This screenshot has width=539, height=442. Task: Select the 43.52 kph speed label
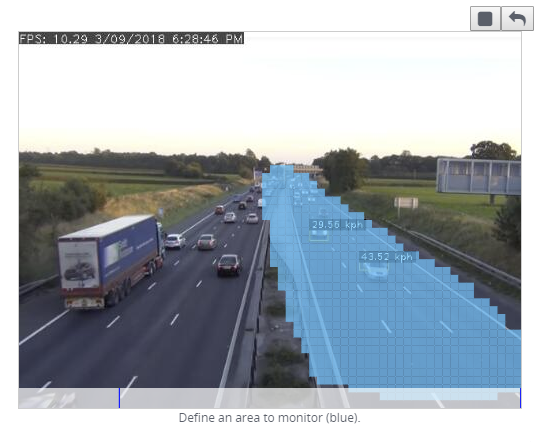[386, 257]
